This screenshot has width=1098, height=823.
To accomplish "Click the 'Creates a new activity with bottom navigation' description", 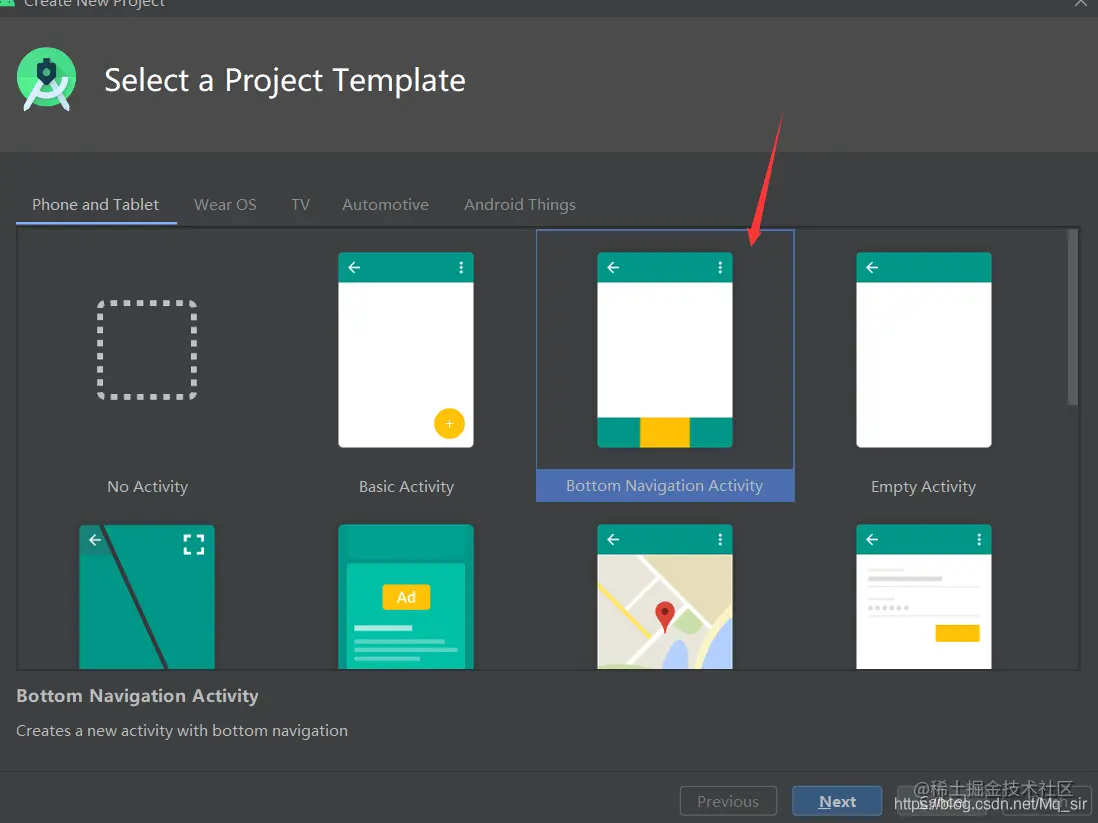I will [182, 731].
